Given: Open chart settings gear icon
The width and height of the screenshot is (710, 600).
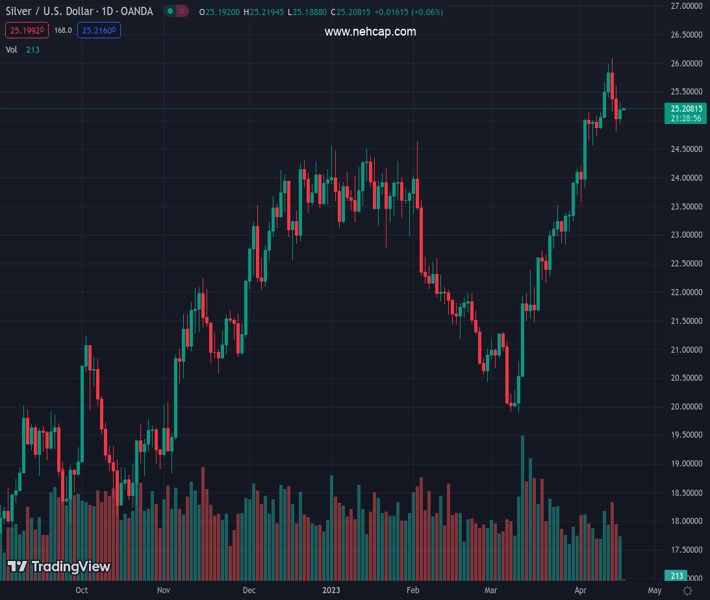Looking at the screenshot, I should (x=687, y=591).
